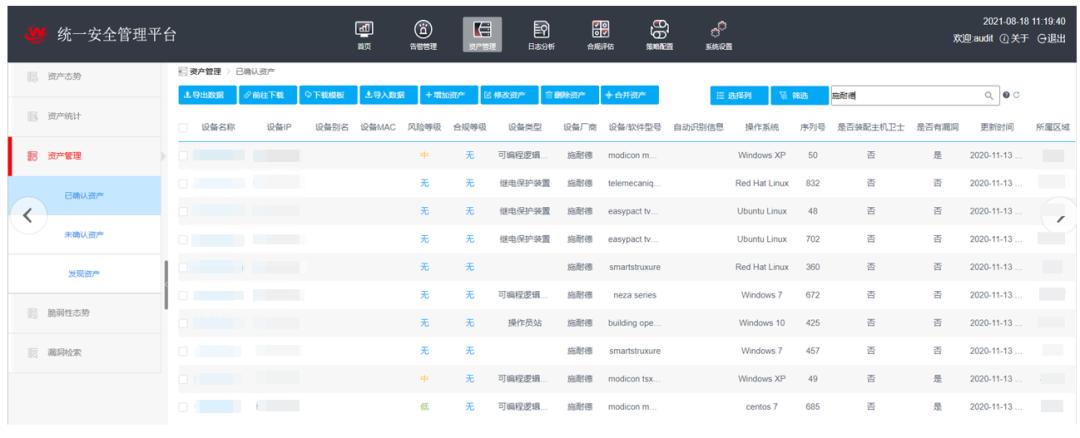1080x438 pixels.
Task: Open 资产态势 sidebar menu
Action: (x=84, y=76)
